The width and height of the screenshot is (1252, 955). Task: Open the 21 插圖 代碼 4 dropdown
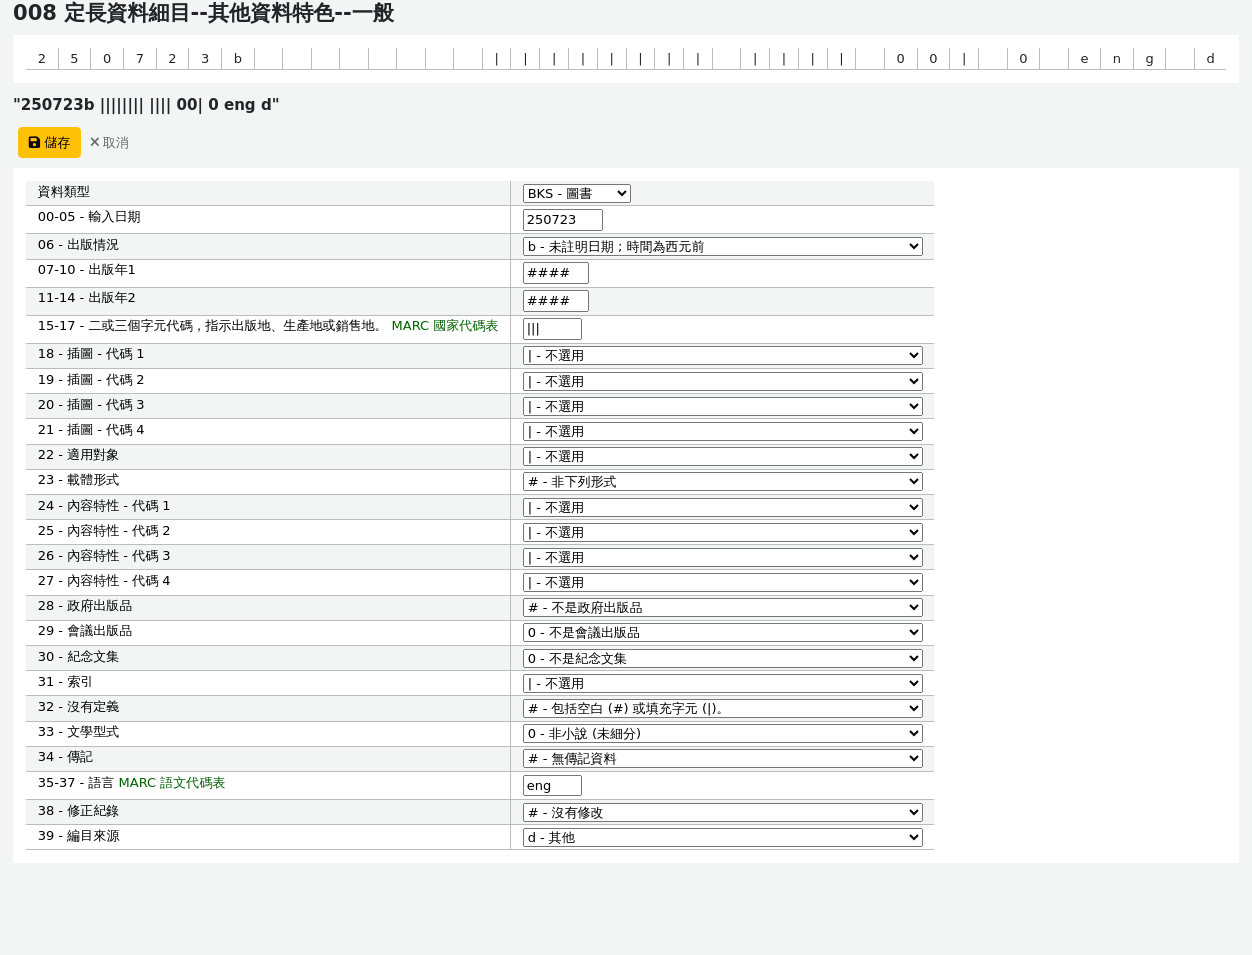pos(723,431)
